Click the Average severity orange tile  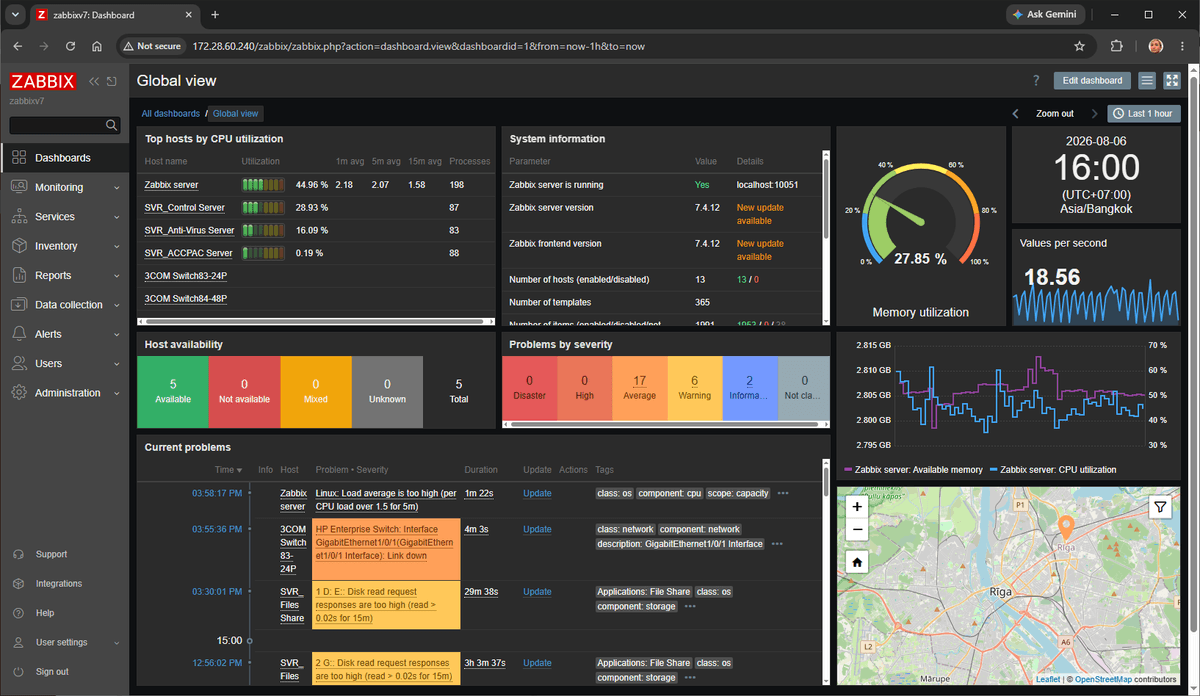coord(640,388)
